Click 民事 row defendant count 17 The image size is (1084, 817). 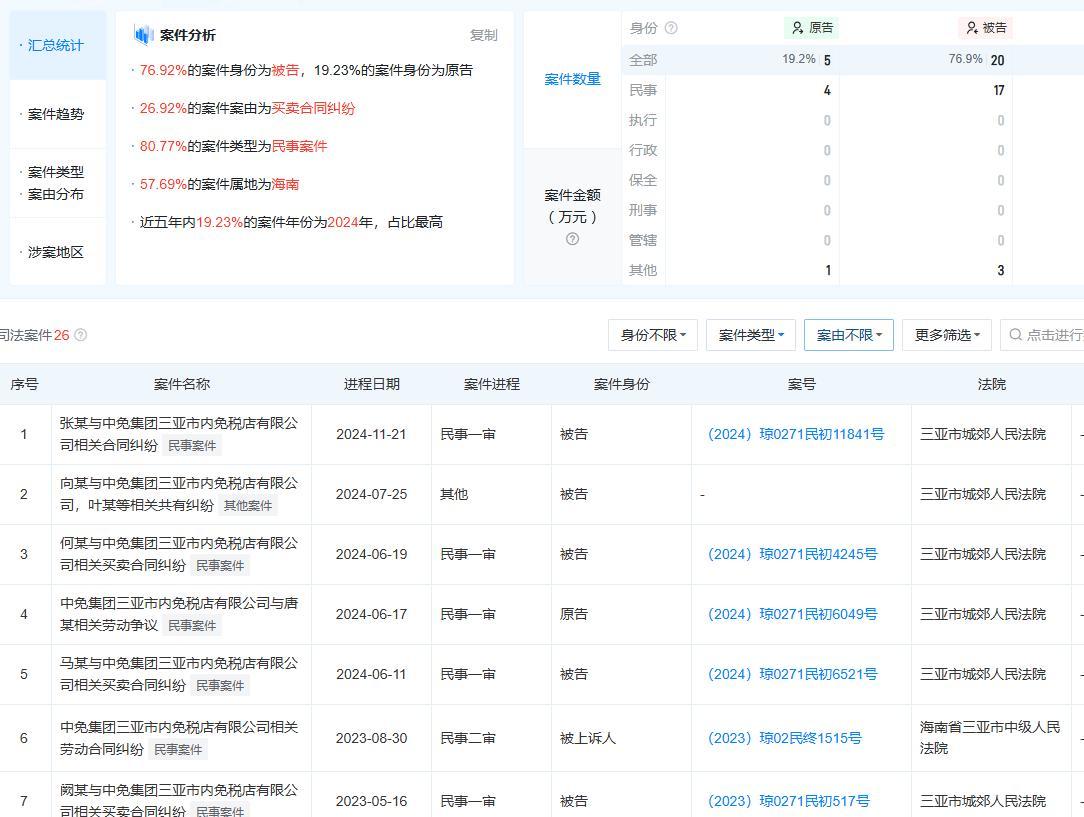click(998, 91)
